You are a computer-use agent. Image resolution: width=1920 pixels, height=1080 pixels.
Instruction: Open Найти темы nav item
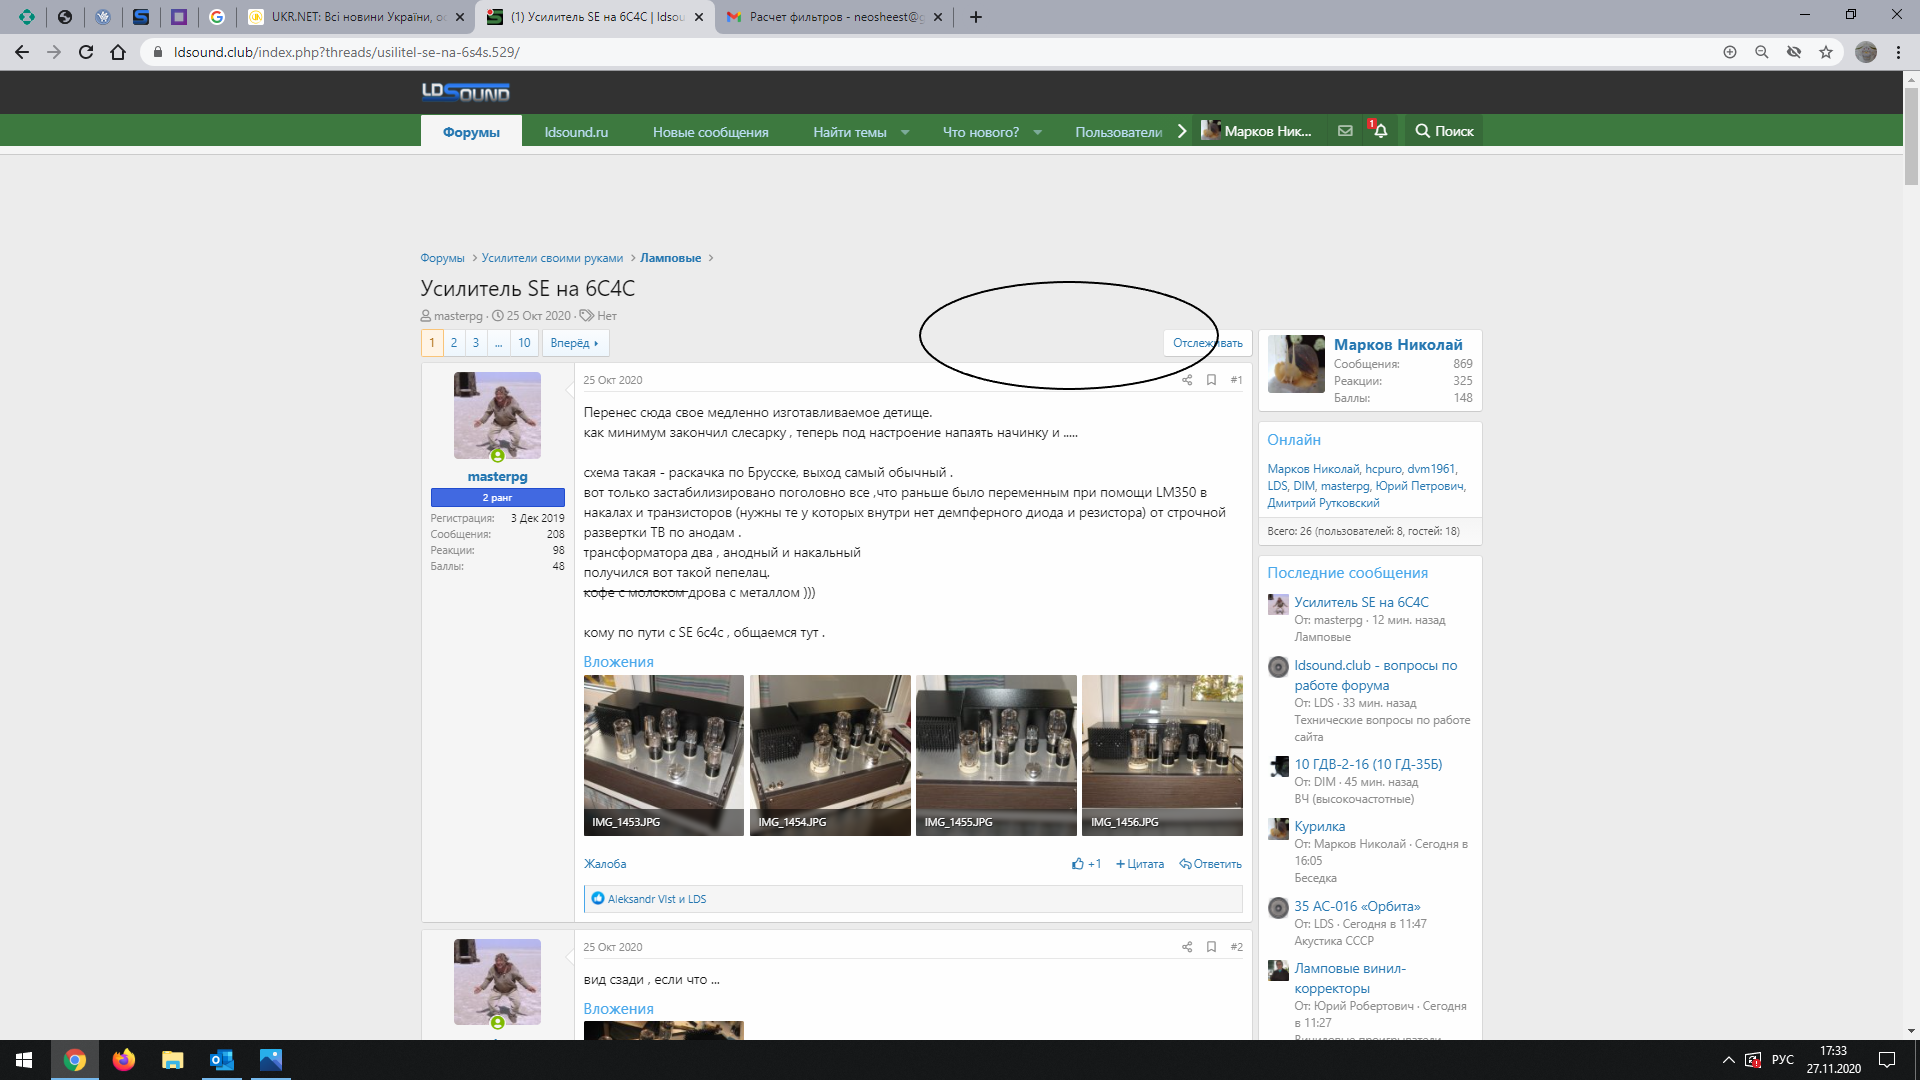pos(850,131)
